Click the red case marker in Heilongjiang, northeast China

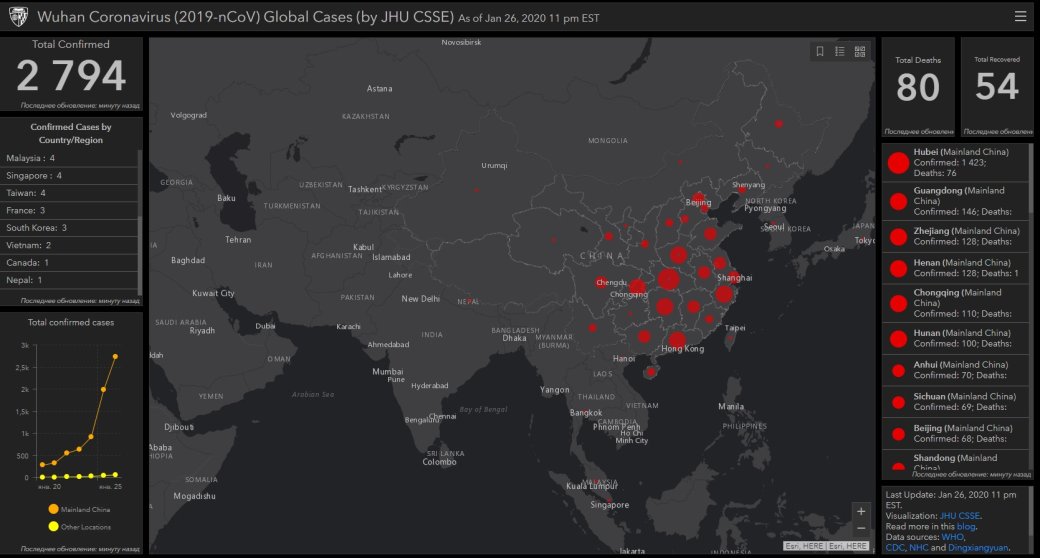779,124
